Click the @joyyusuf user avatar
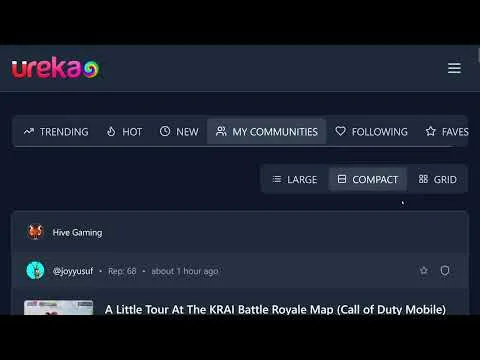The height and width of the screenshot is (360, 480). 35,270
